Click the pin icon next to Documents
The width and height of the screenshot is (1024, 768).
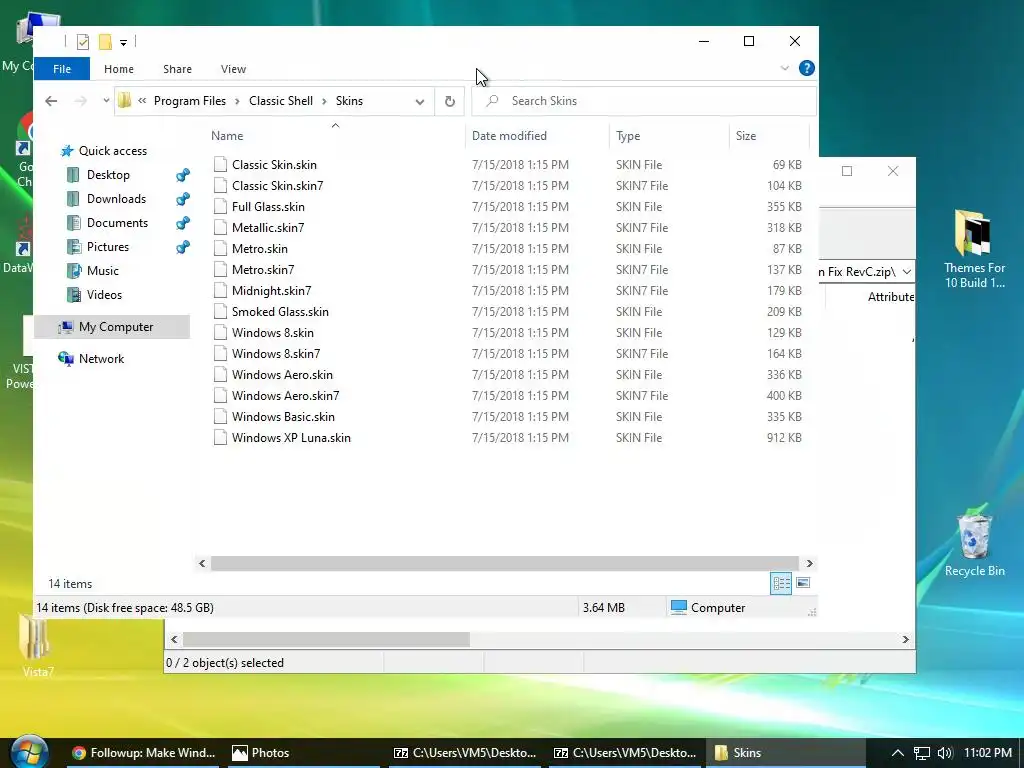point(183,223)
